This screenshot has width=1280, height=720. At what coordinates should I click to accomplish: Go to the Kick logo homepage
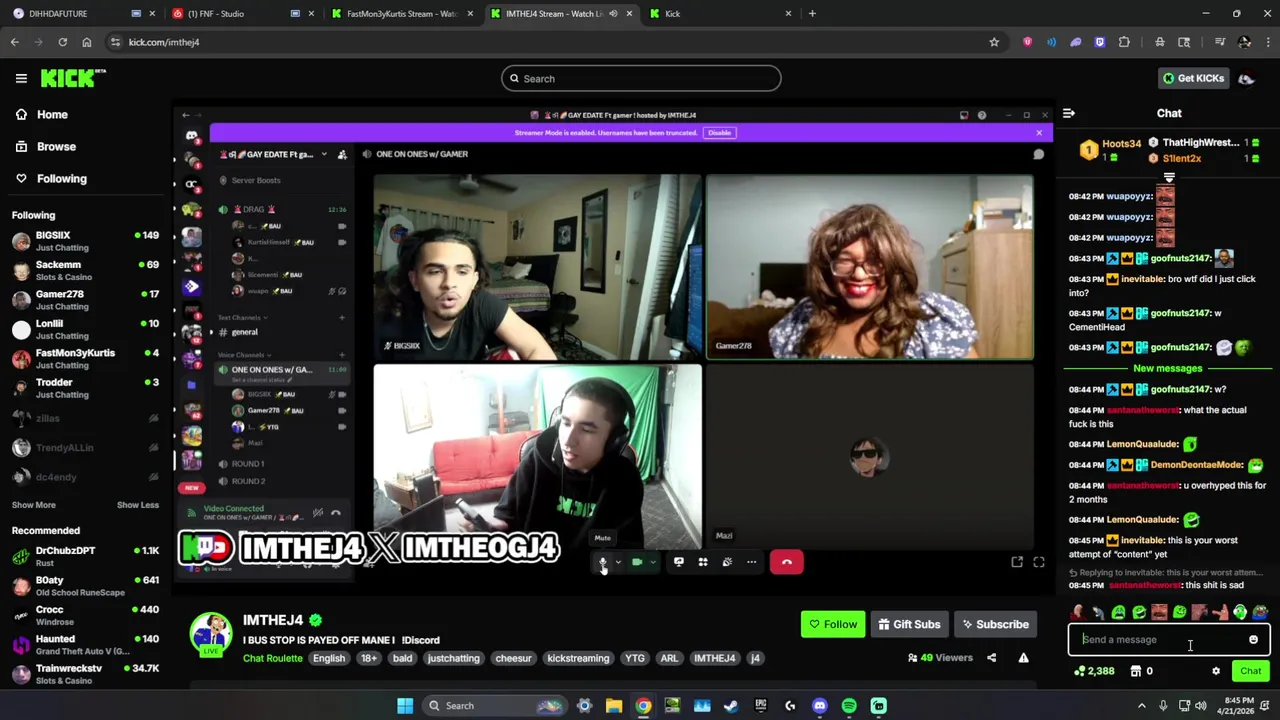click(x=73, y=78)
